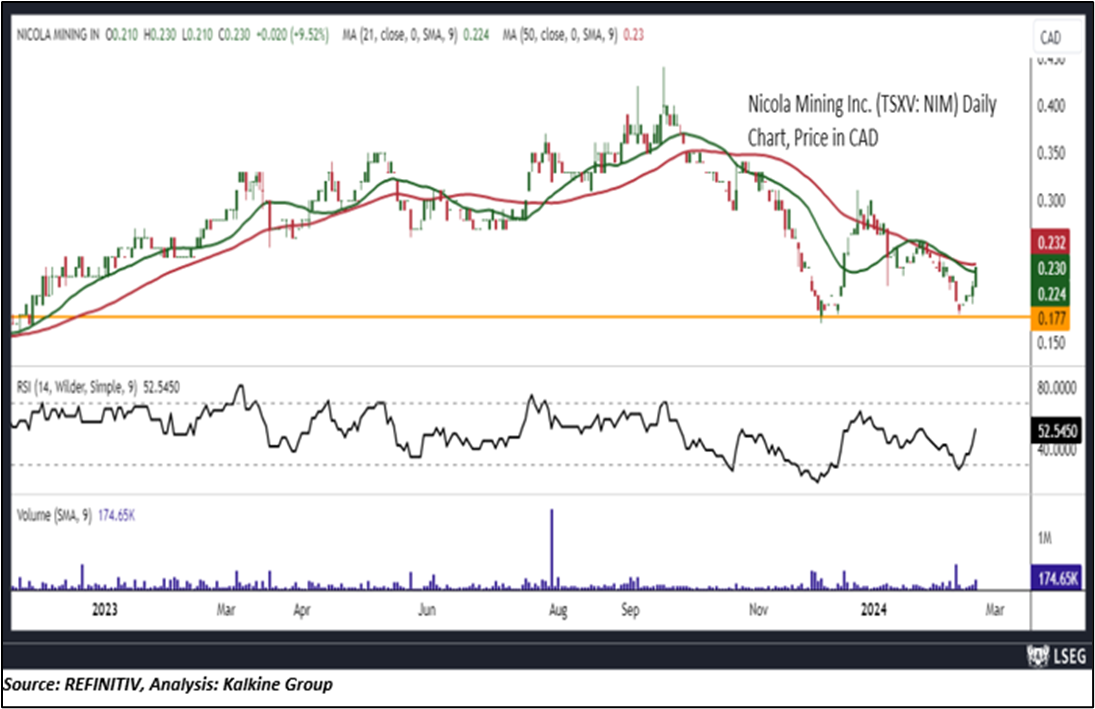The image size is (1095, 709).
Task: Click the 52.5450 value beside RSI label
Action: pos(161,386)
